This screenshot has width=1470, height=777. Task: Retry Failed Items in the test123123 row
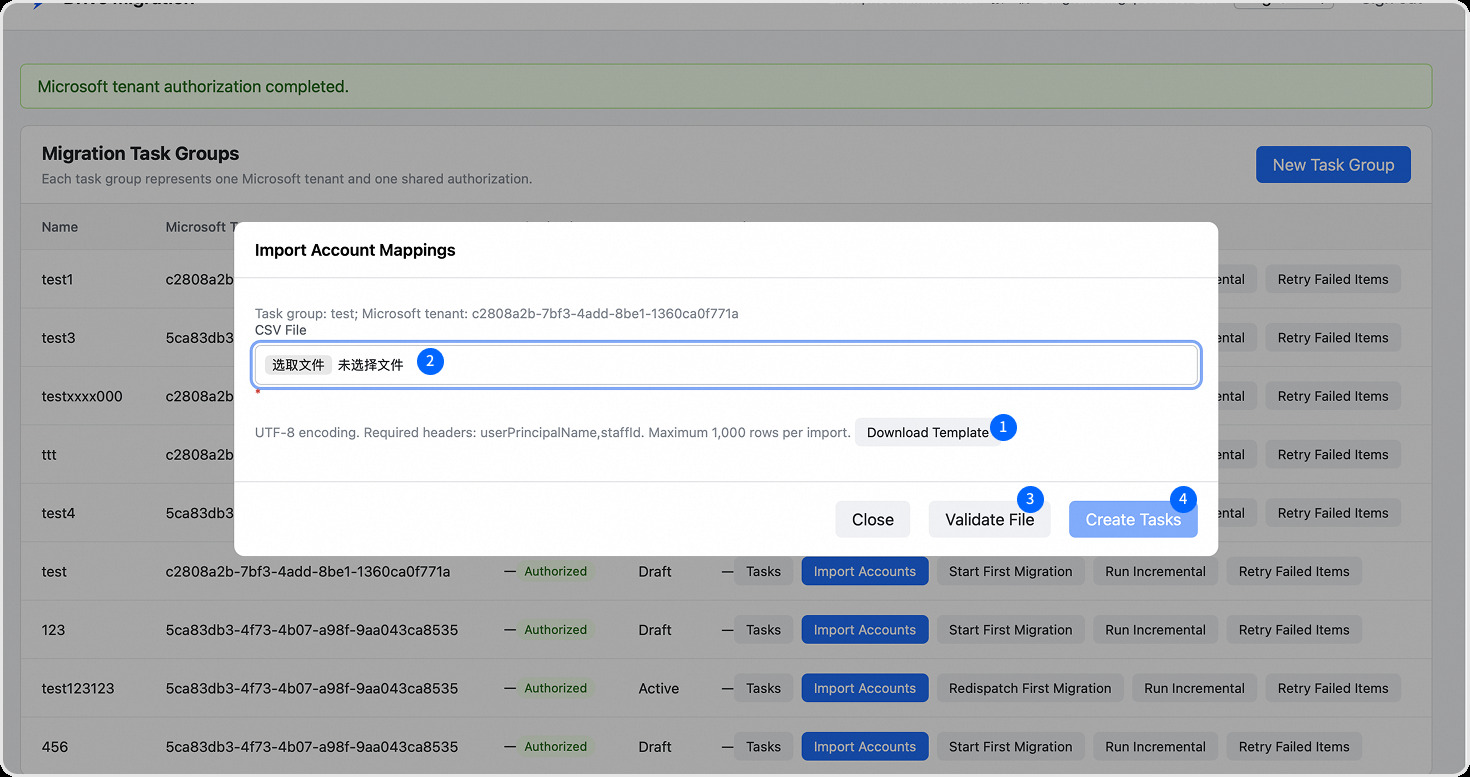[x=1333, y=688]
